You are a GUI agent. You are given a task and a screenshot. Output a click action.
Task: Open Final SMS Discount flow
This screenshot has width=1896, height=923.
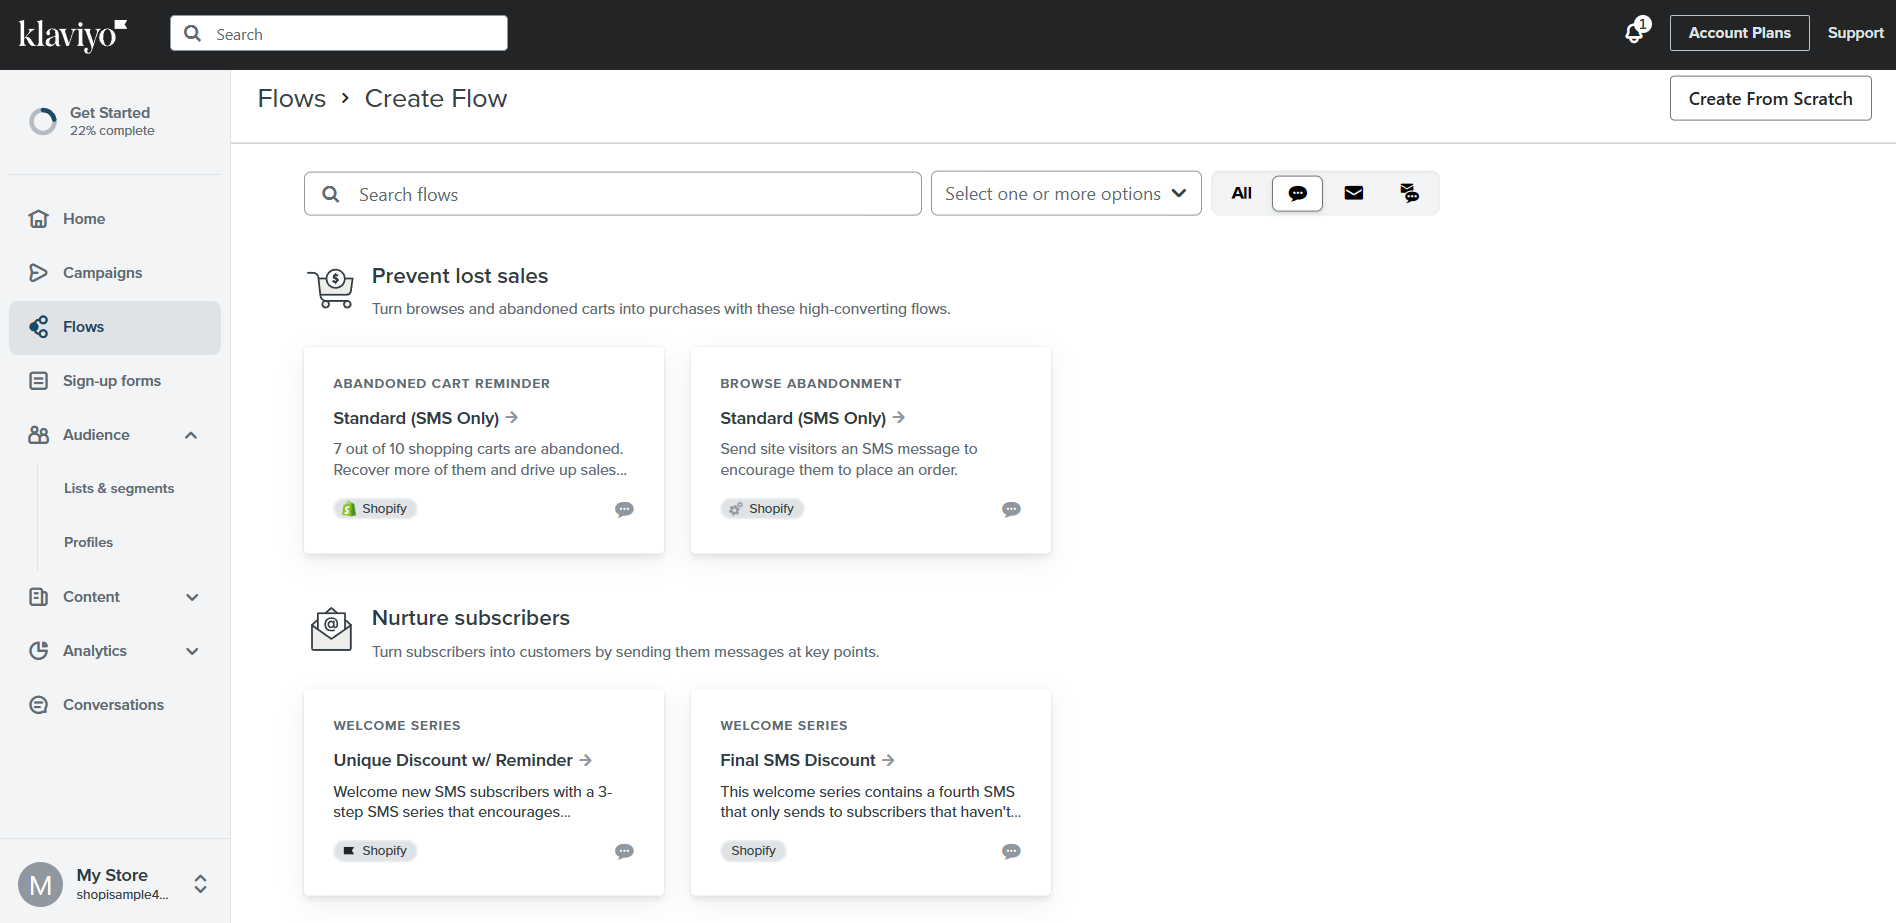click(807, 760)
